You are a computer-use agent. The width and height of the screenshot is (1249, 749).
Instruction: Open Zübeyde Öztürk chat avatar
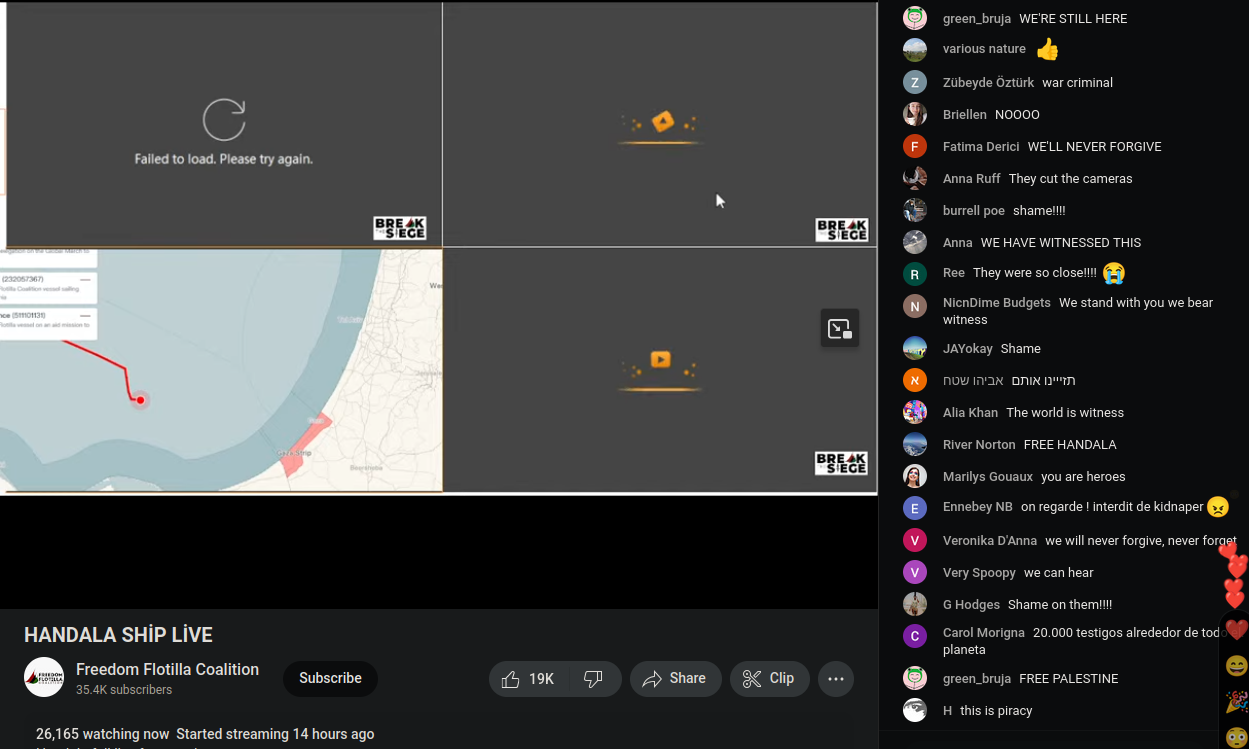click(x=915, y=82)
